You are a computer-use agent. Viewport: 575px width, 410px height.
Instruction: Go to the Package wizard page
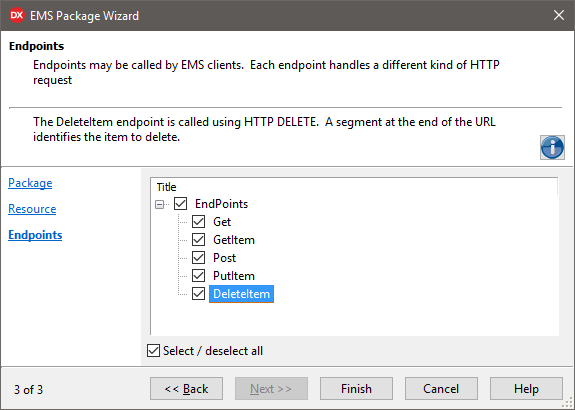point(30,183)
